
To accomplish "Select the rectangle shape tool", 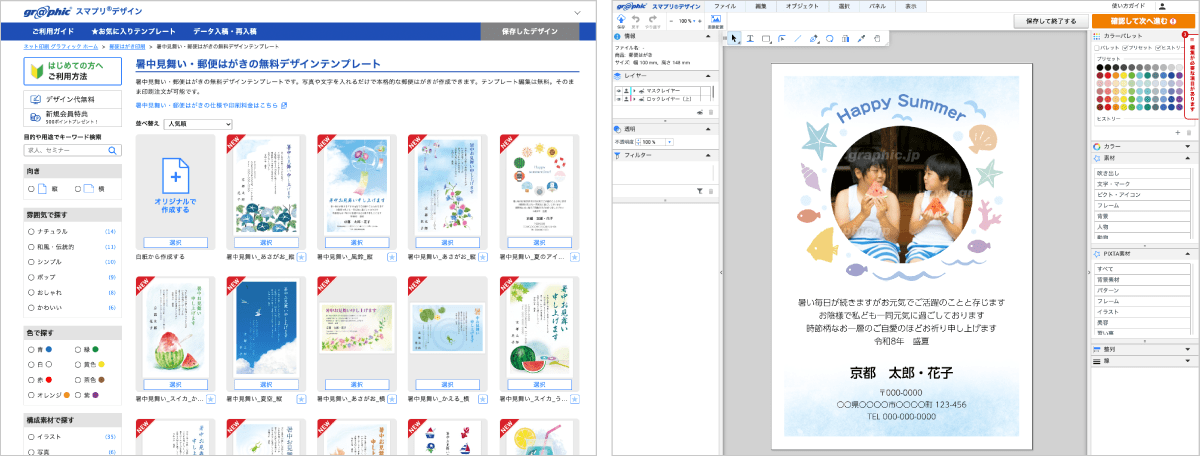I will 766,39.
